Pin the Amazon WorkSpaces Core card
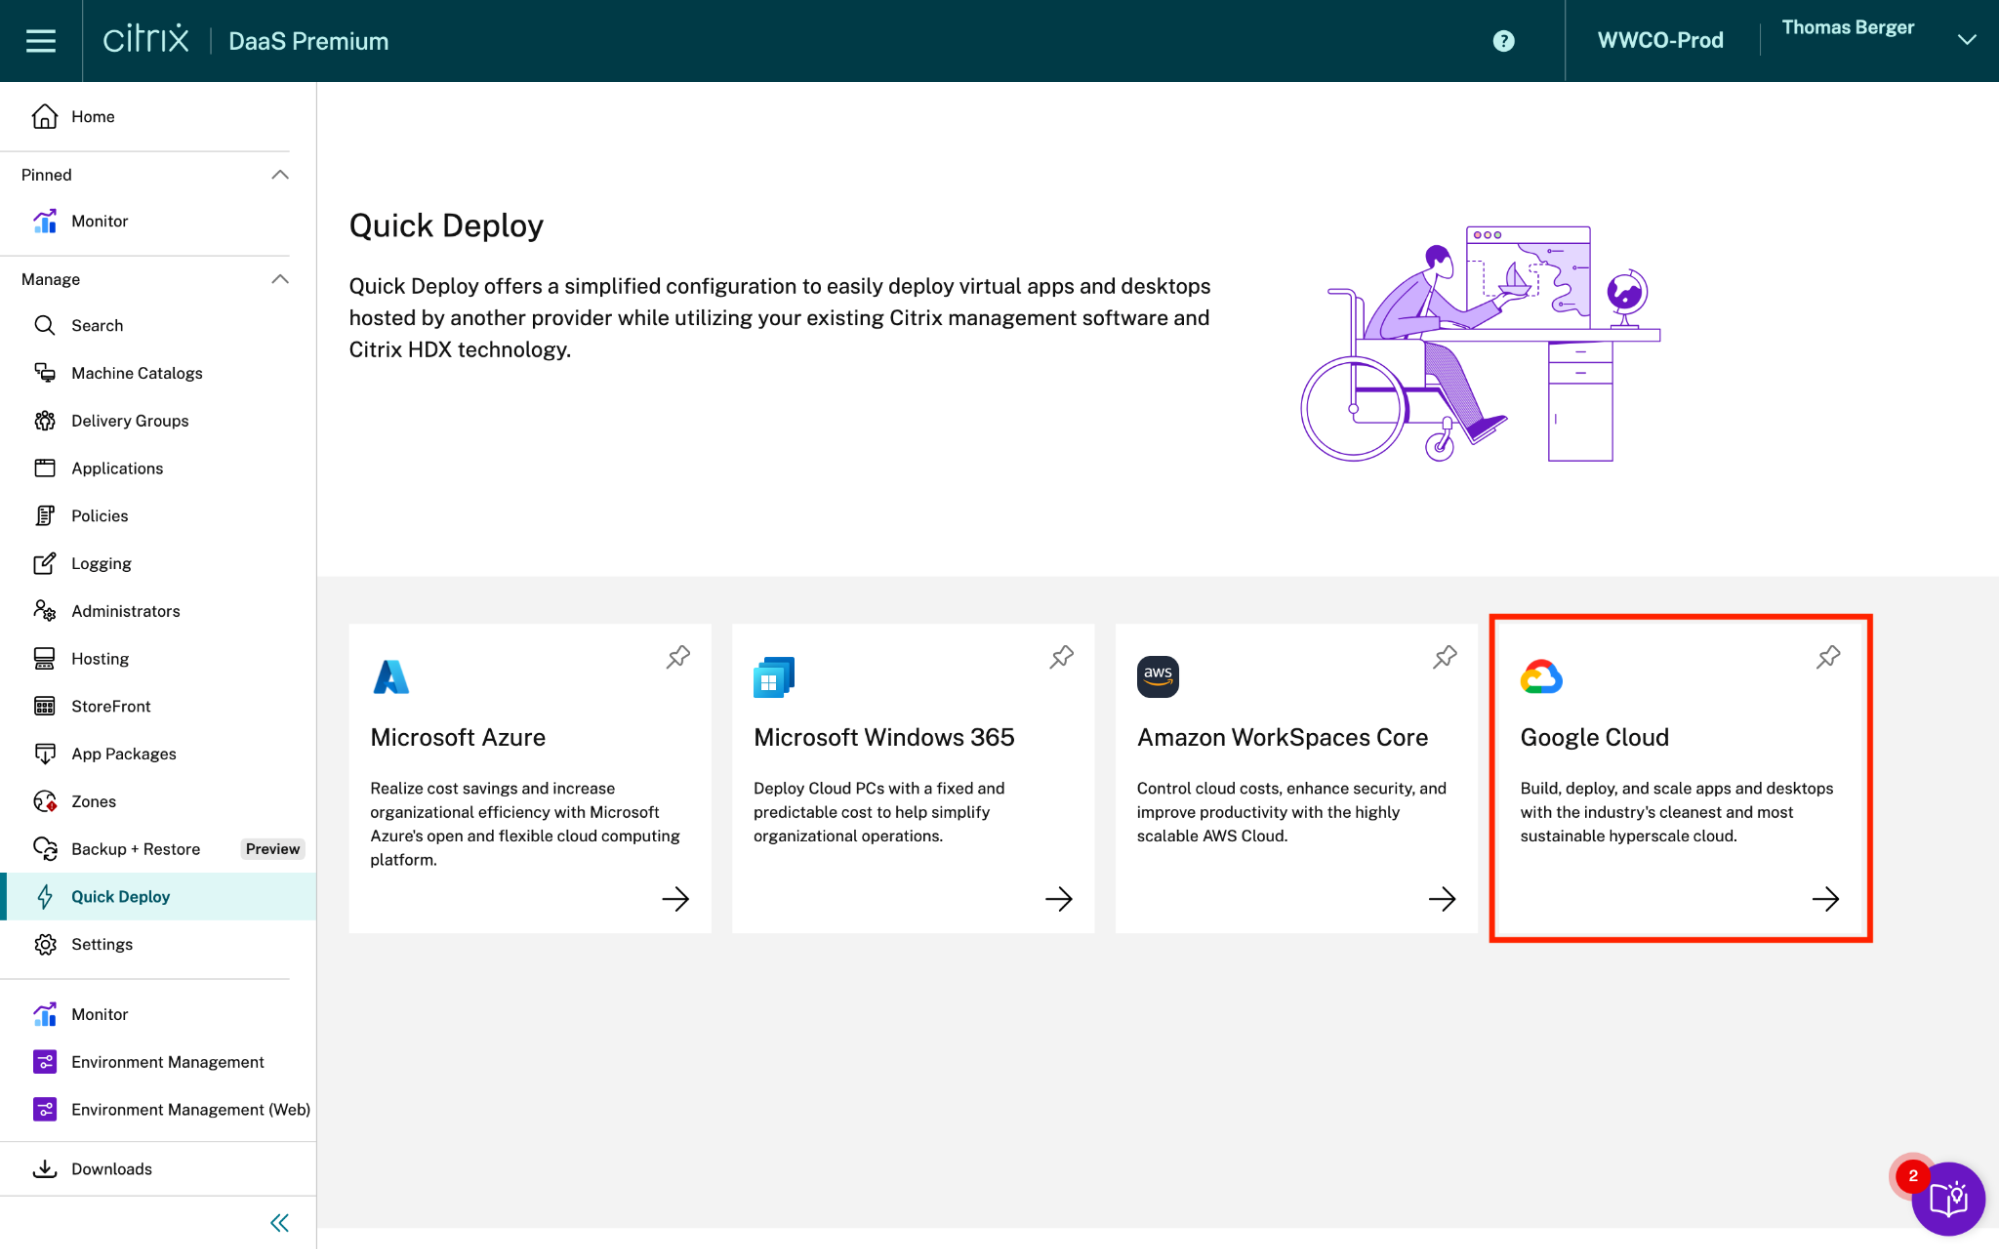This screenshot has height=1250, width=1999. coord(1444,657)
